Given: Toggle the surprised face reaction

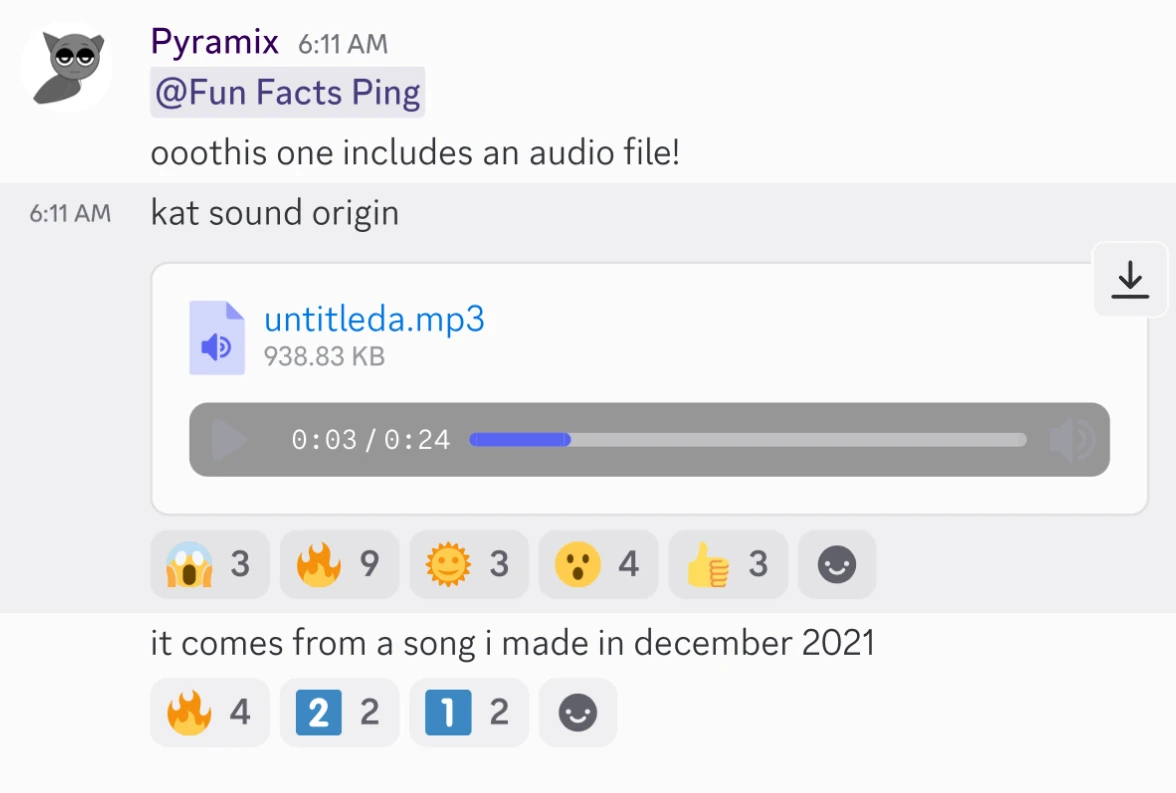Looking at the screenshot, I should [x=598, y=565].
